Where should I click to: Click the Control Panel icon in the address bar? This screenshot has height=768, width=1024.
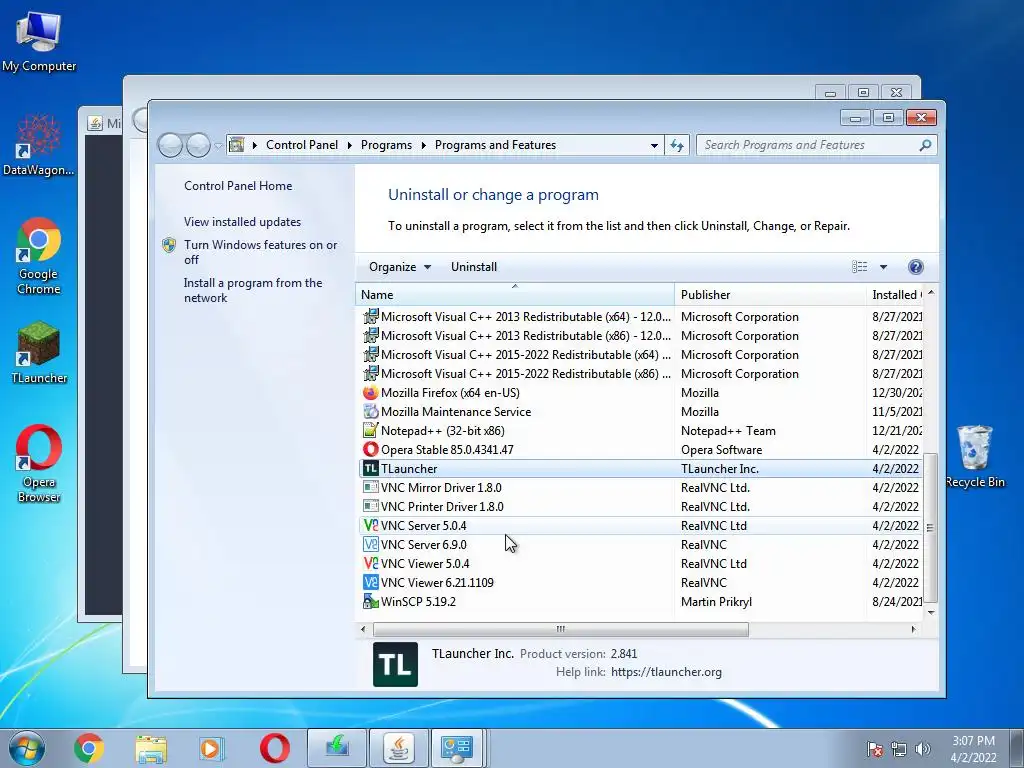click(237, 145)
